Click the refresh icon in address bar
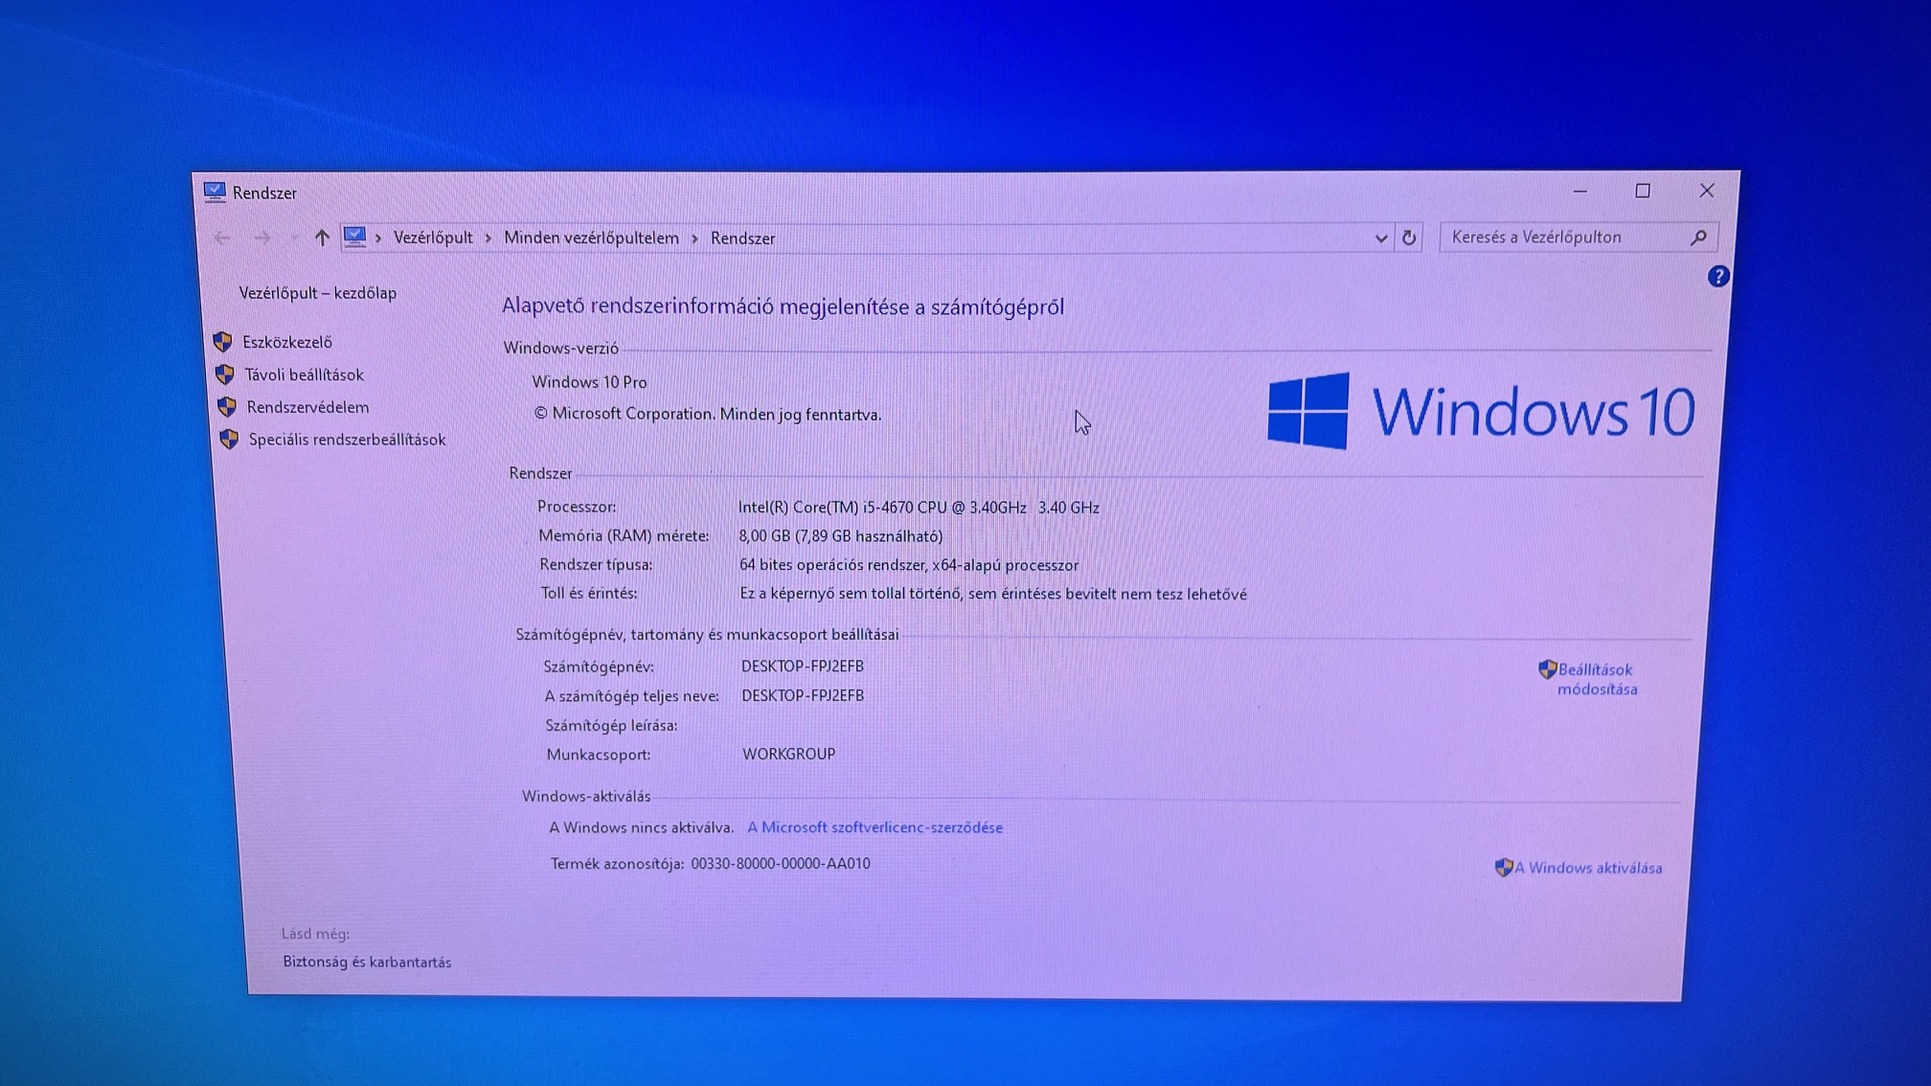 pyautogui.click(x=1408, y=238)
